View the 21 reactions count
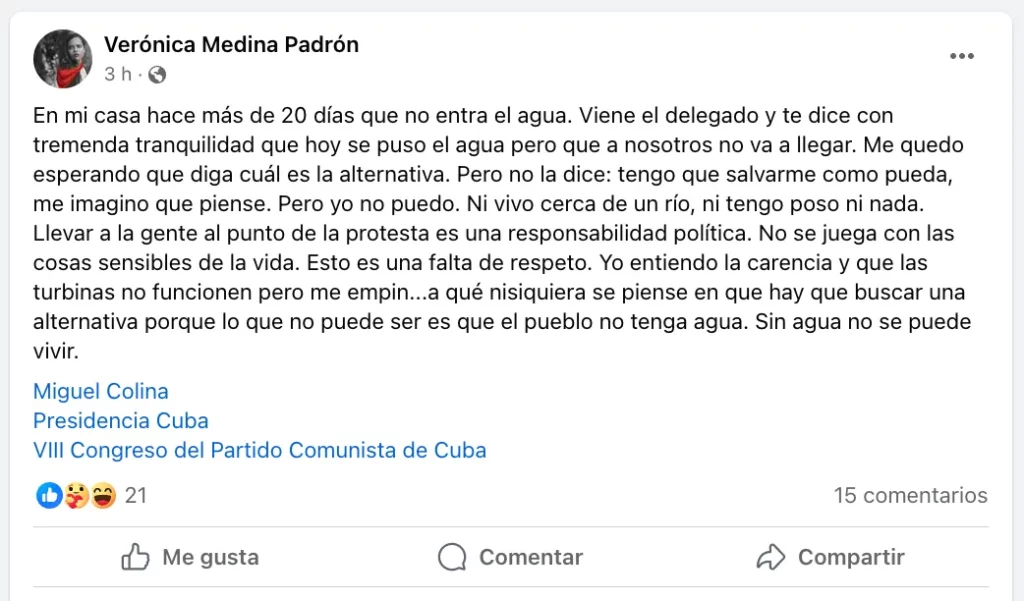This screenshot has width=1024, height=601. [x=136, y=495]
